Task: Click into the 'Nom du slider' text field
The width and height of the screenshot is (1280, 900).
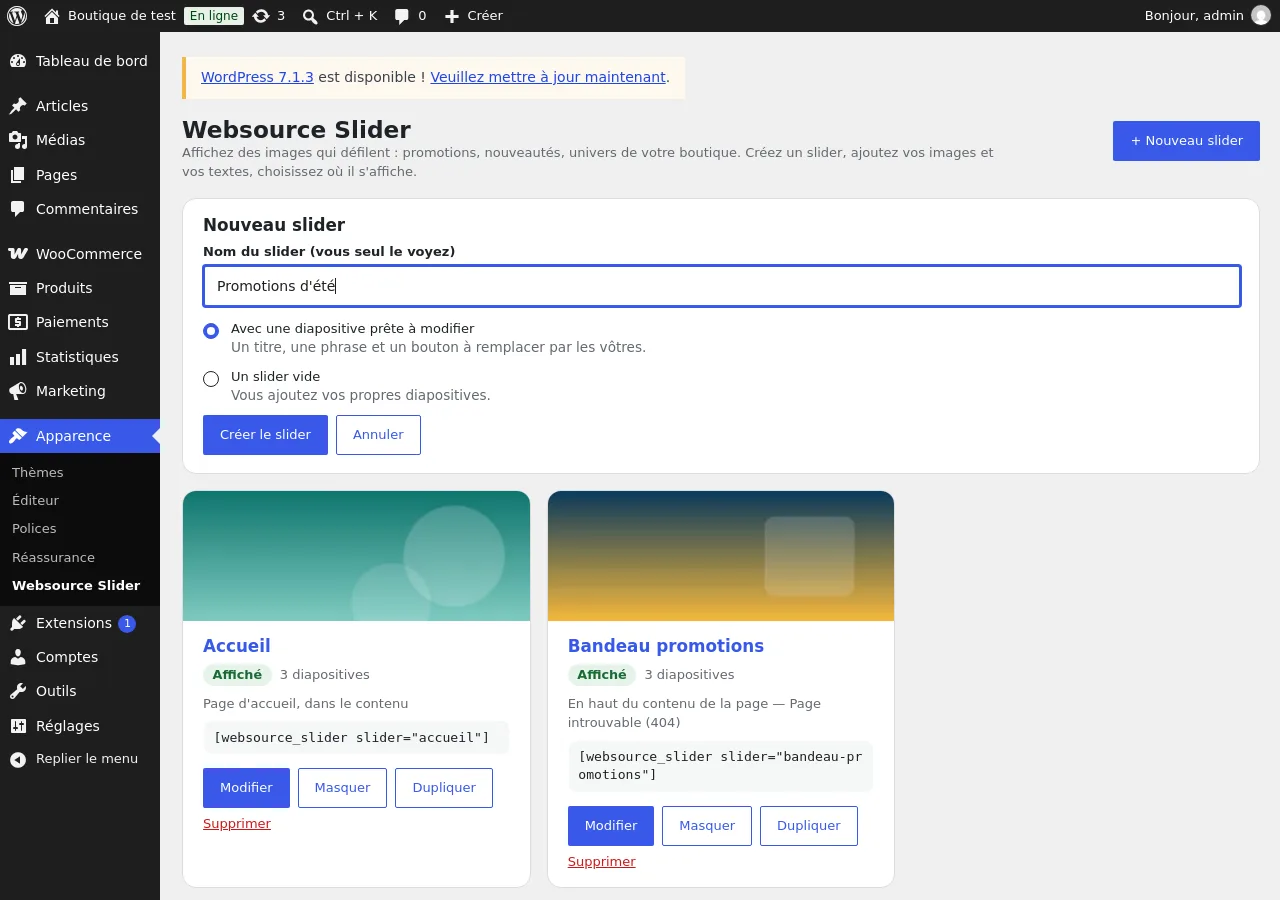Action: [x=722, y=286]
